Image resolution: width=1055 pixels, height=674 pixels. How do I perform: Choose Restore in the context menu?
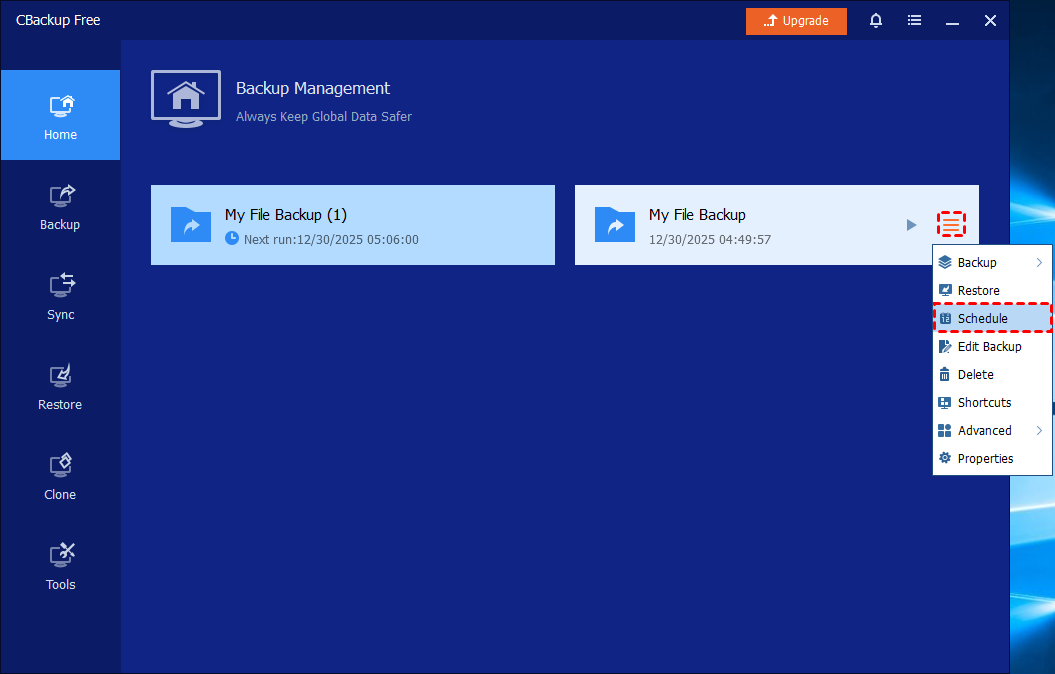click(x=978, y=291)
